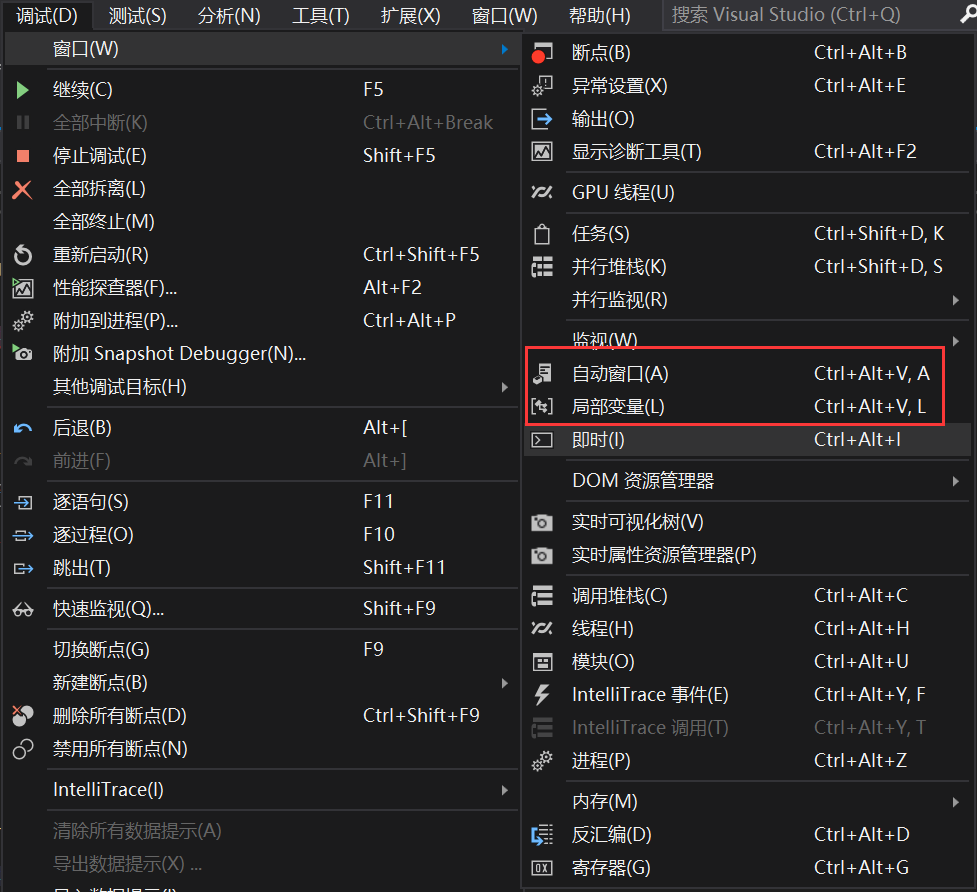Click the blue Step Backward arrow icon
Viewport: 977px width, 892px height.
pos(23,428)
